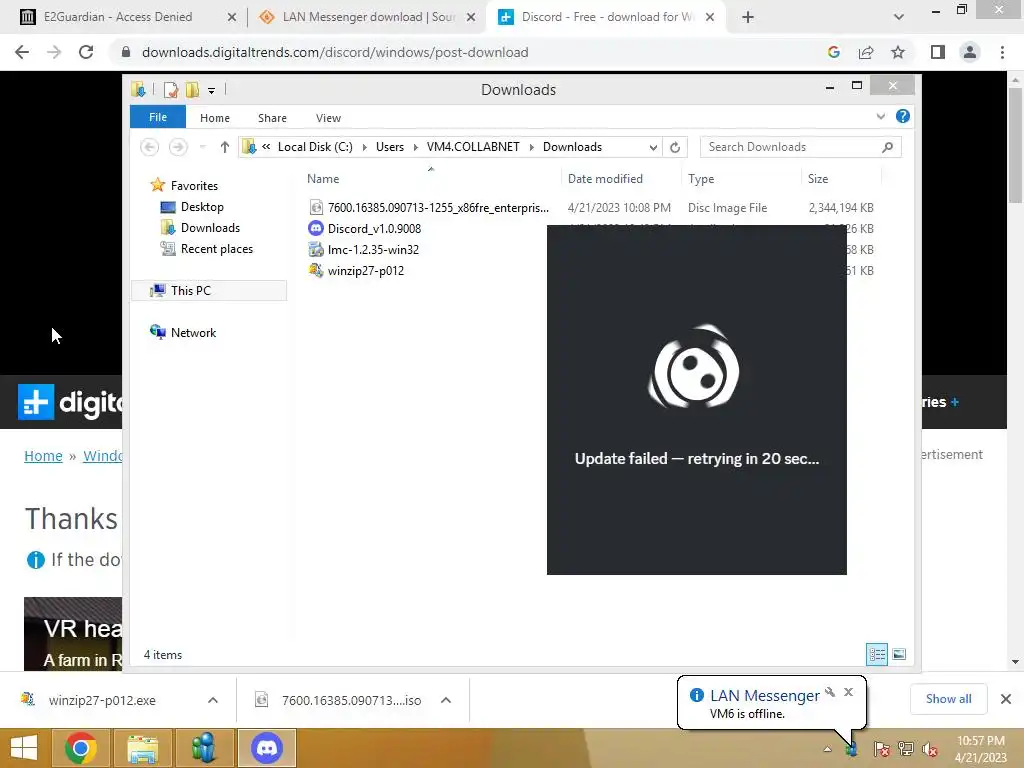Go up one folder level arrow
The height and width of the screenshot is (768, 1024).
pyautogui.click(x=225, y=147)
